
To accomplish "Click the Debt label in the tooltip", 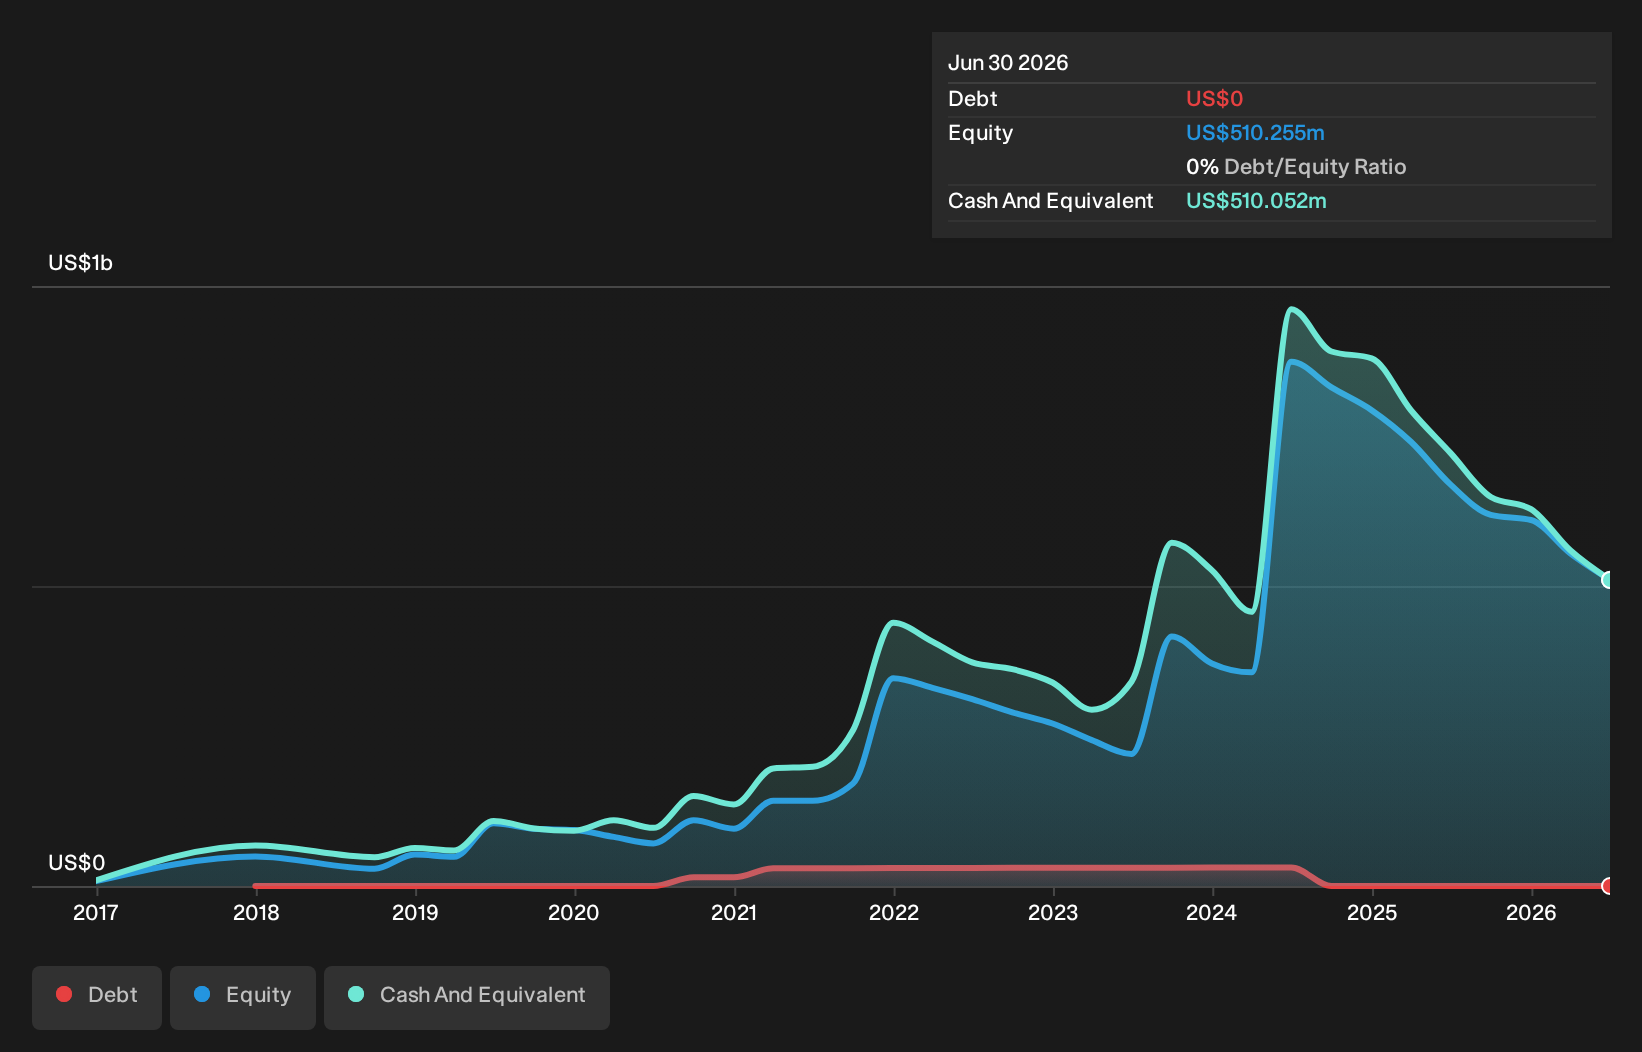I will (x=973, y=99).
